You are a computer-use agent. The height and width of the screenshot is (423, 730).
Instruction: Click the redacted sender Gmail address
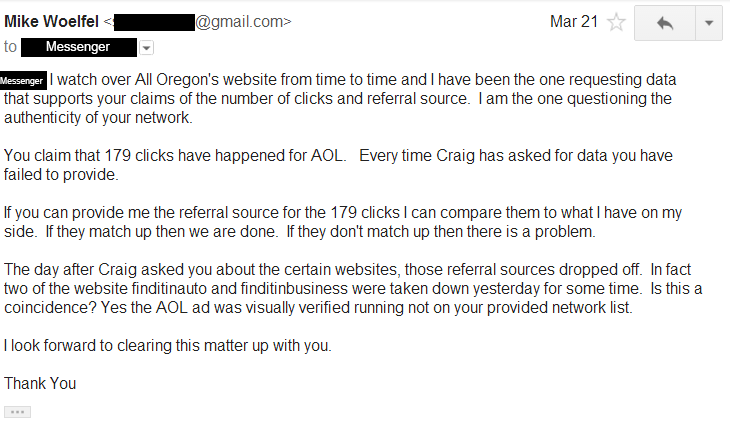(x=202, y=22)
